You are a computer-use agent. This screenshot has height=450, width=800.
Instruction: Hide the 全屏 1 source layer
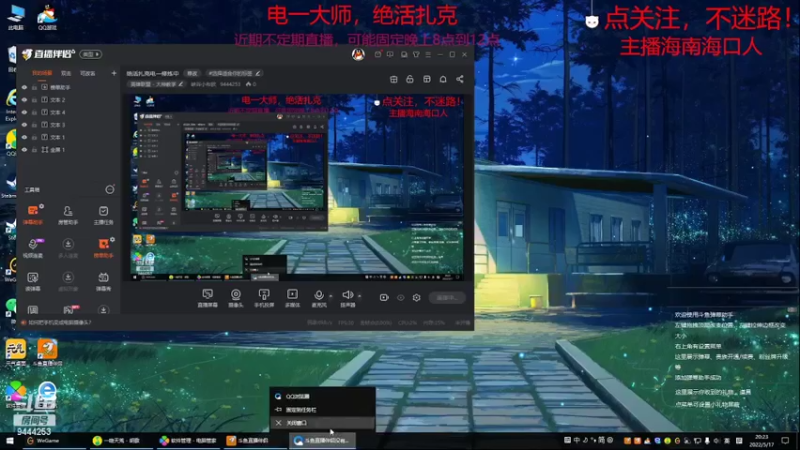click(24, 150)
